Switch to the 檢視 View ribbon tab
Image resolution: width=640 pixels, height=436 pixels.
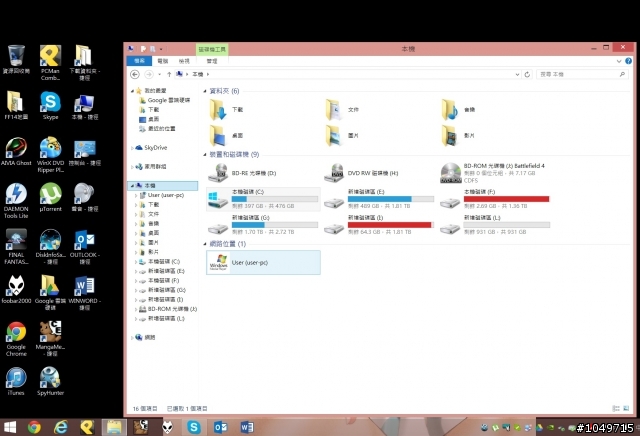[x=184, y=61]
